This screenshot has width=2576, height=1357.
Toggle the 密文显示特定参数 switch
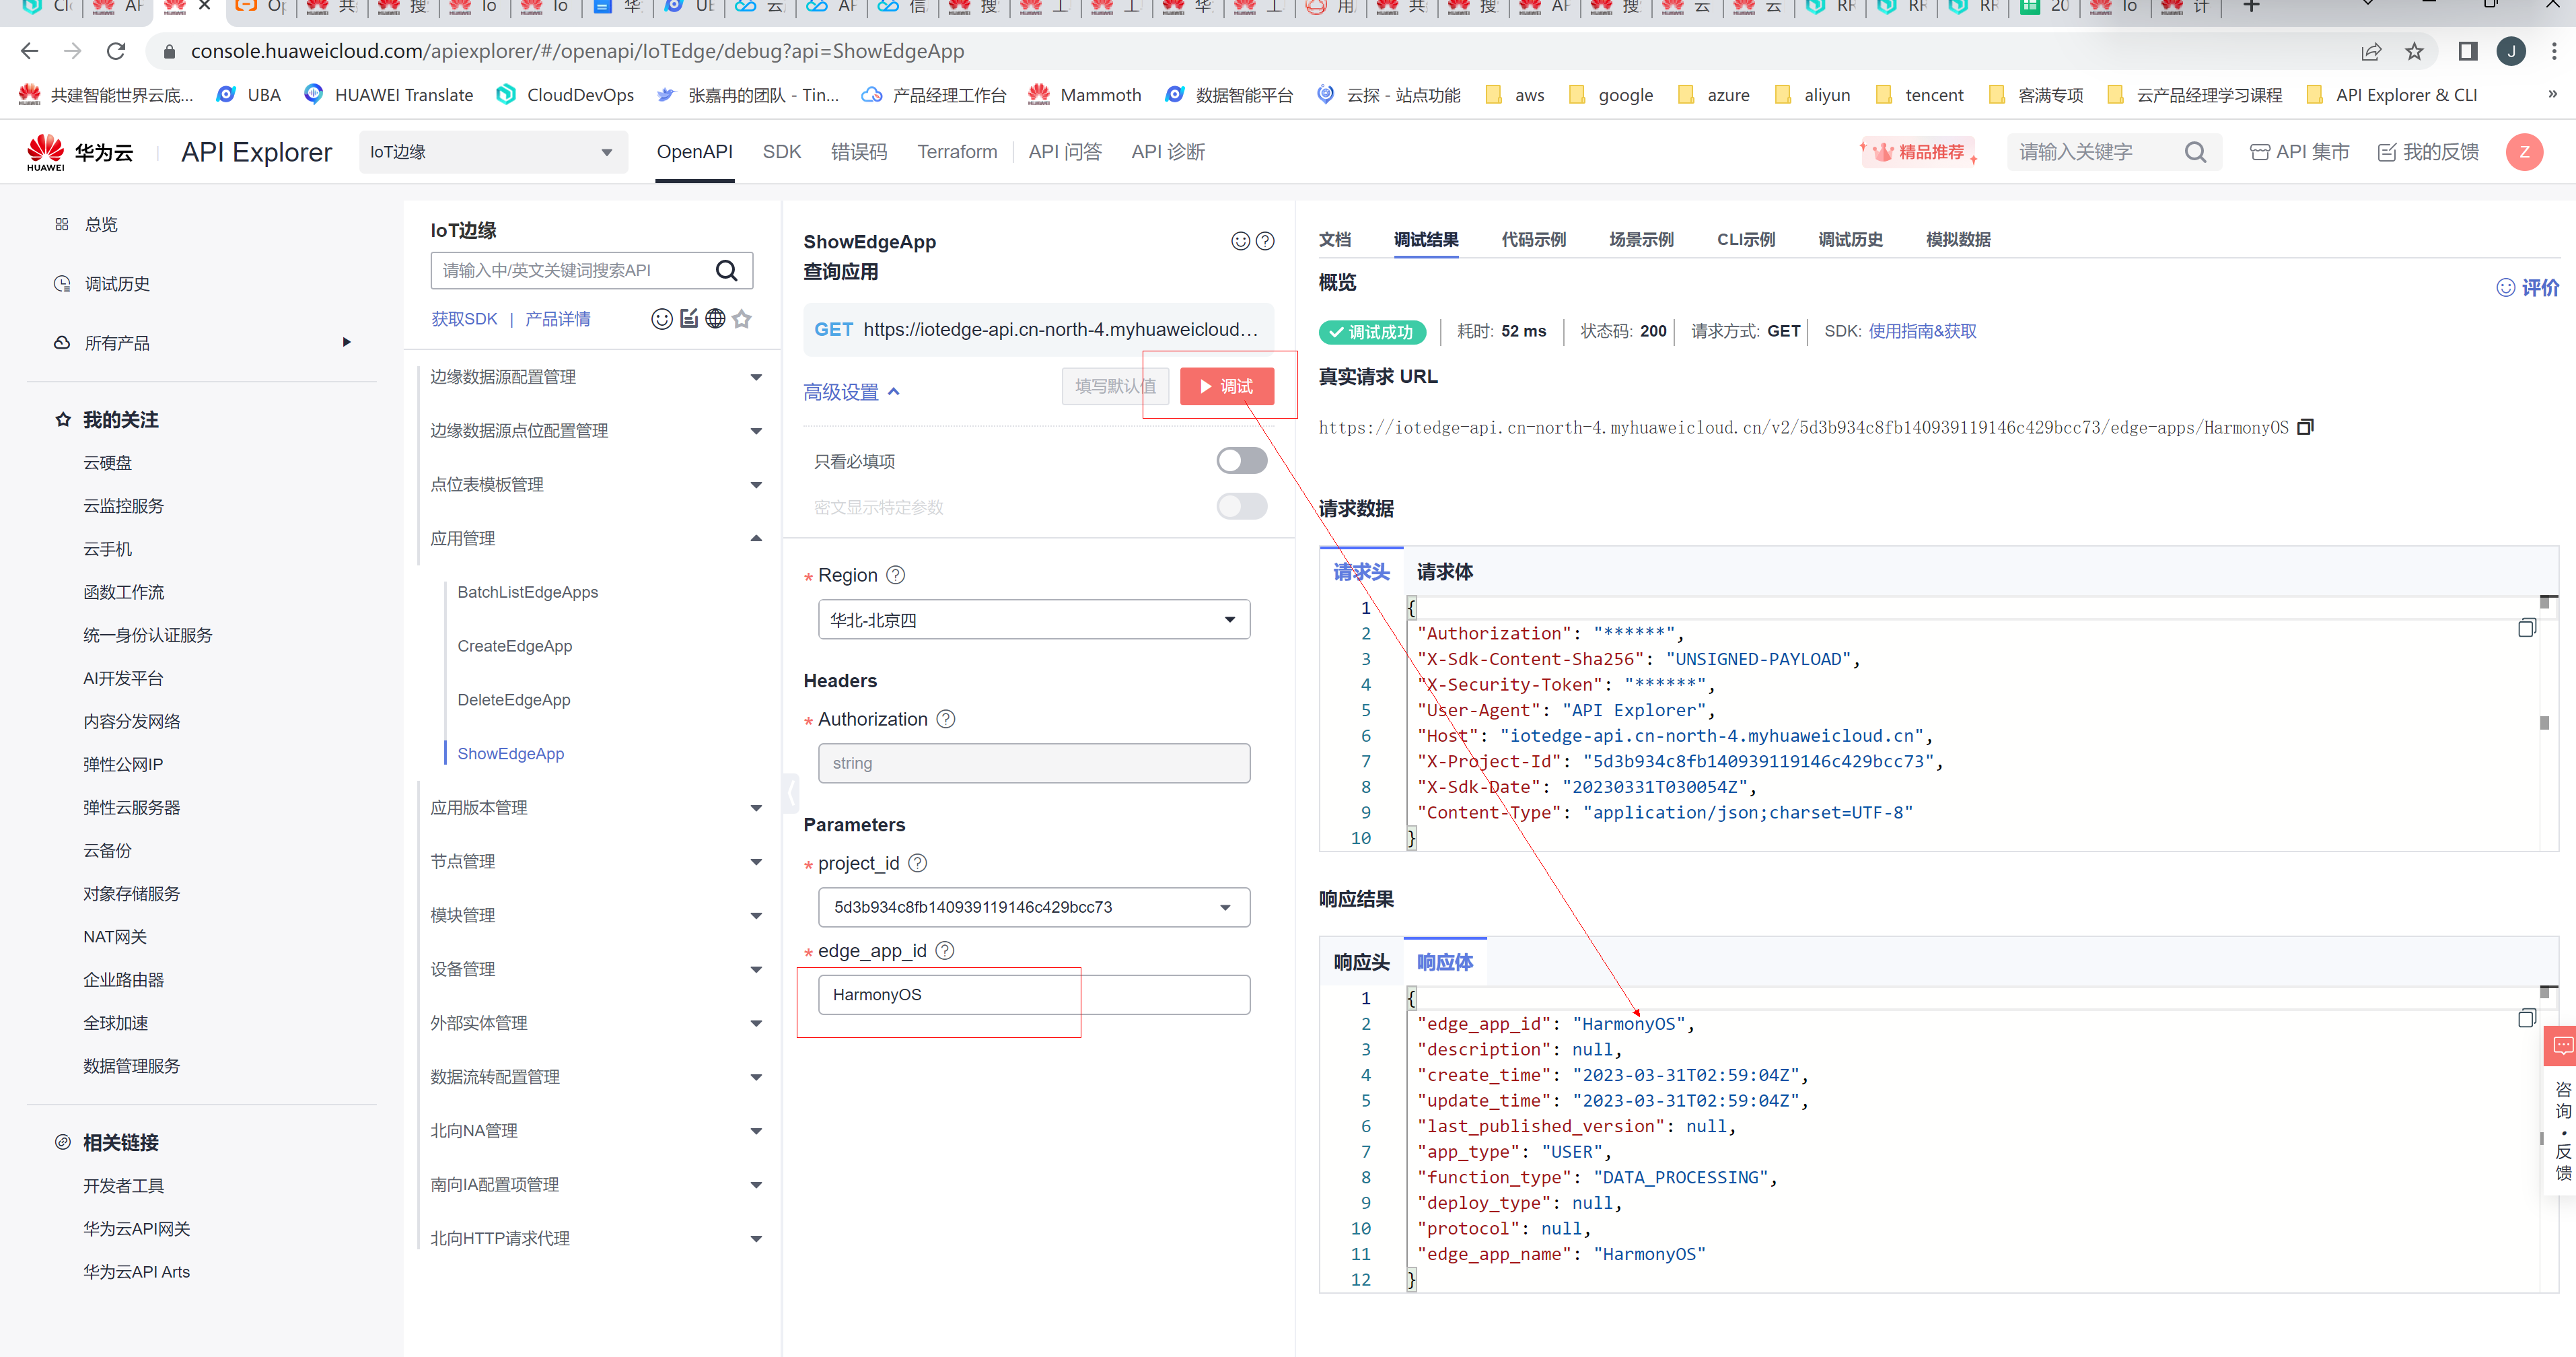[x=1241, y=507]
